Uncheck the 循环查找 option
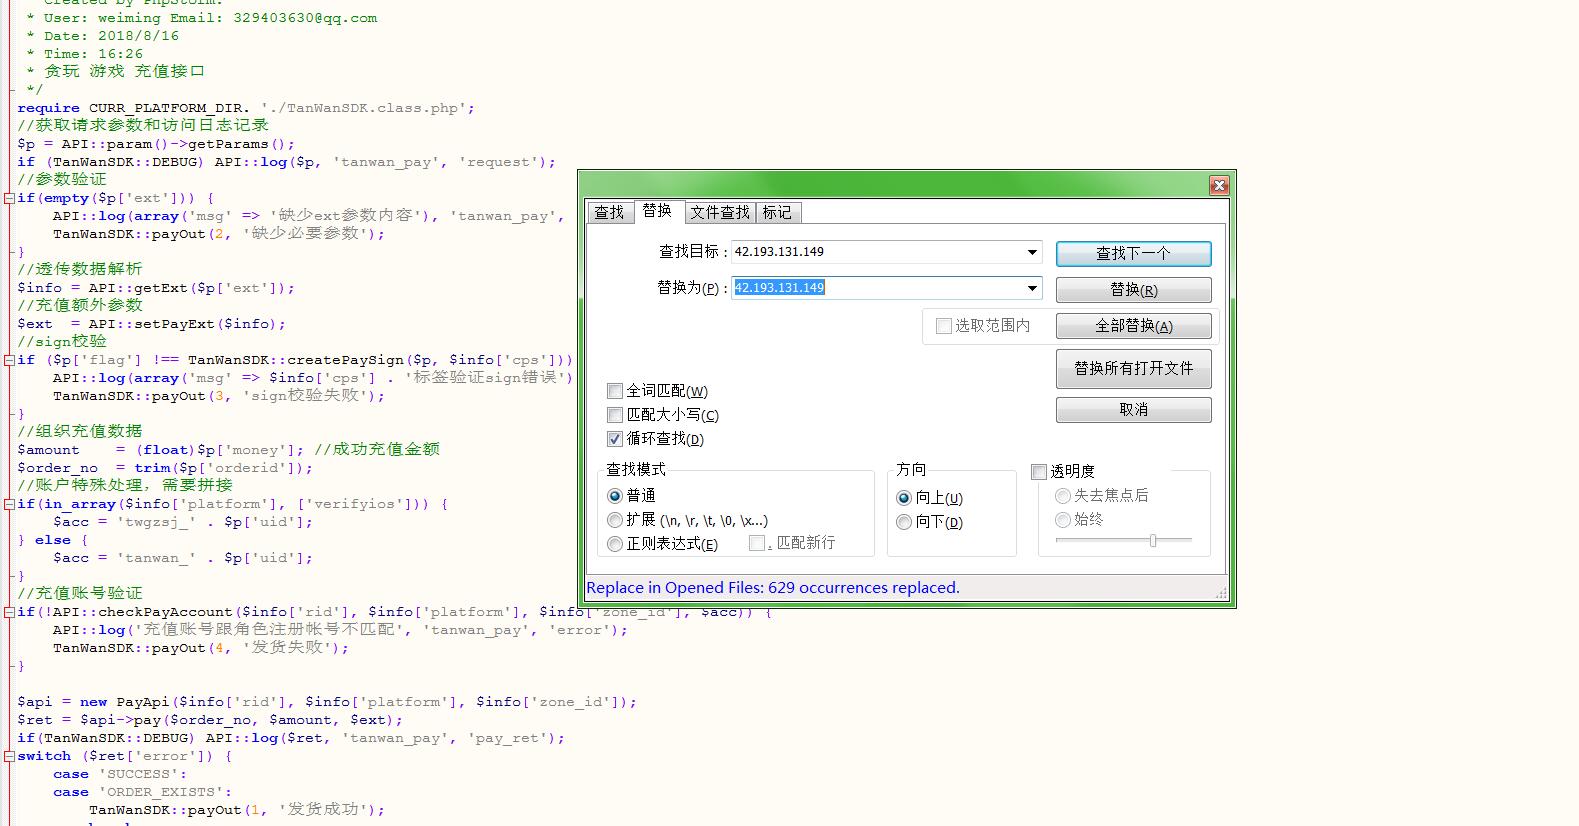Screen dimensions: 1579x826 [x=615, y=439]
